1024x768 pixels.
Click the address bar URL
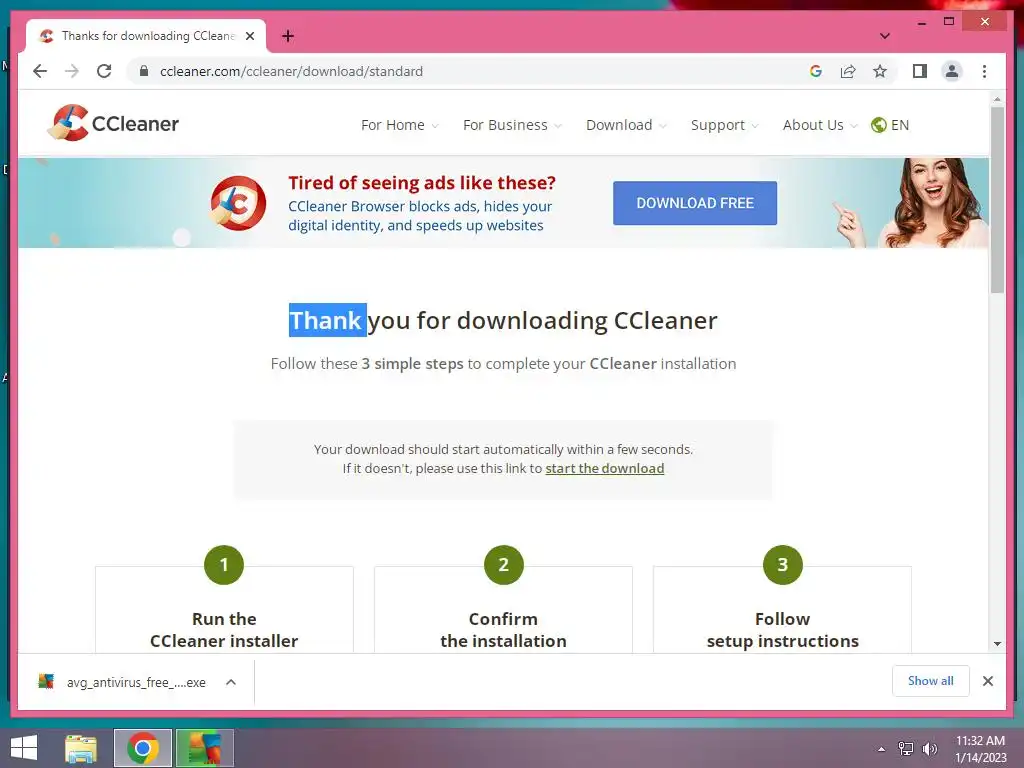[x=291, y=71]
